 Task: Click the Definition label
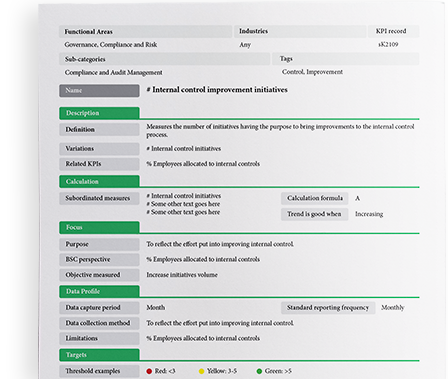pos(99,129)
